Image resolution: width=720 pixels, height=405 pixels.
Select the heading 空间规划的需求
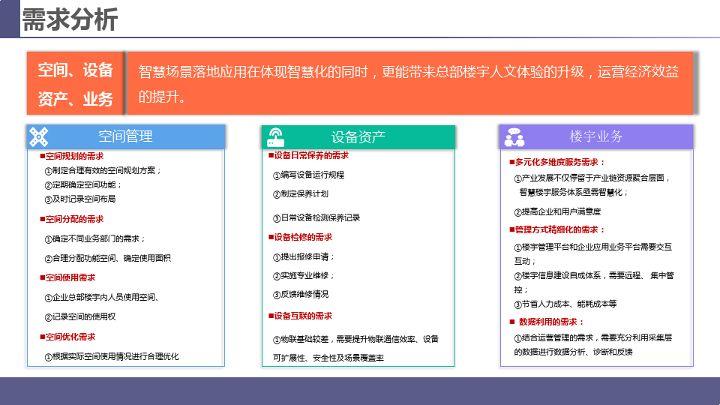click(x=72, y=156)
